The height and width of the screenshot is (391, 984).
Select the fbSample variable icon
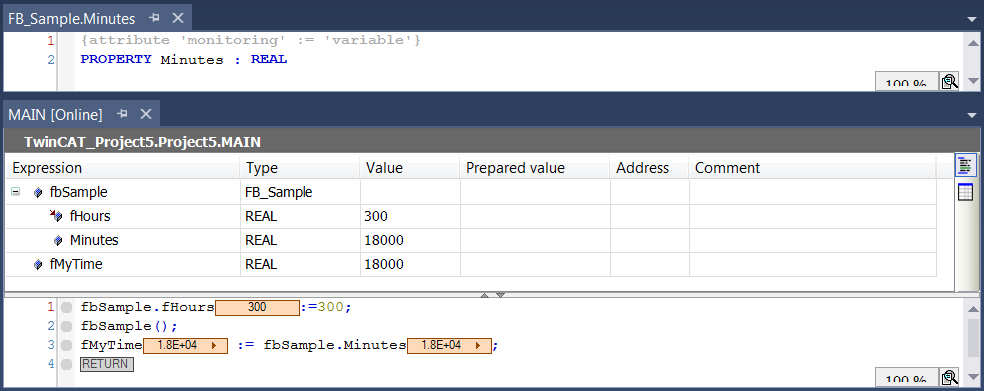(38, 193)
